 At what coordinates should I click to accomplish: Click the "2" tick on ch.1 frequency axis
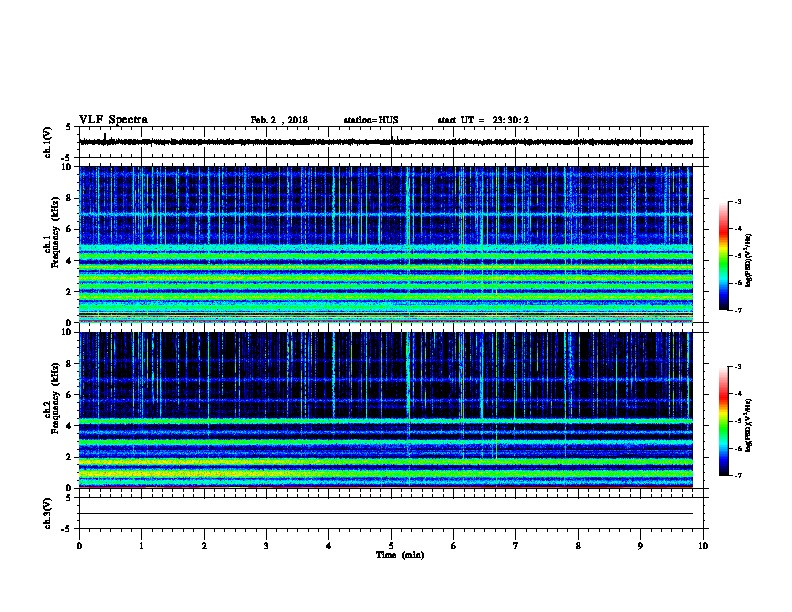click(x=70, y=292)
